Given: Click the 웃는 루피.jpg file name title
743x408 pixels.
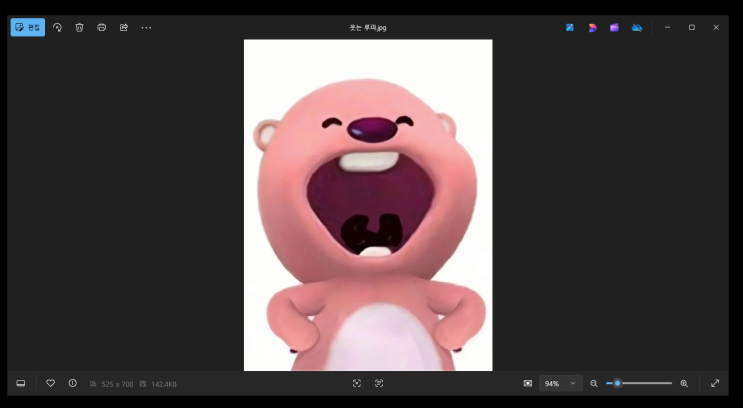Looking at the screenshot, I should click(368, 27).
